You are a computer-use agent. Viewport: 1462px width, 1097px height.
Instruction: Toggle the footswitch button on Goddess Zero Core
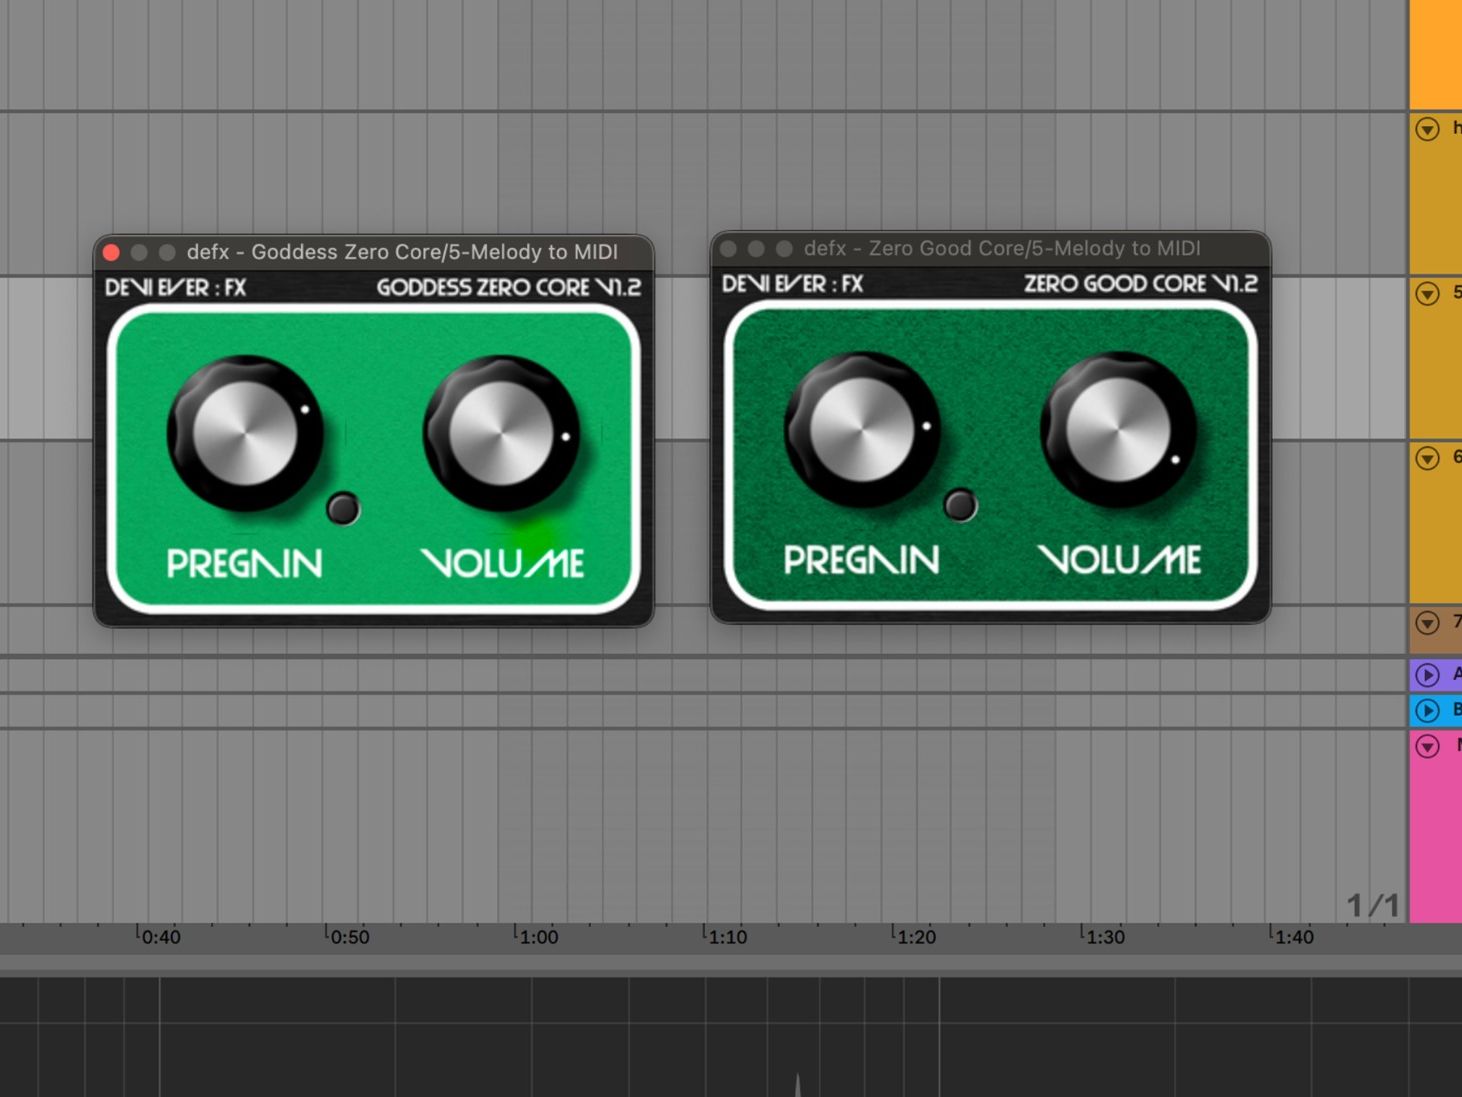tap(343, 508)
